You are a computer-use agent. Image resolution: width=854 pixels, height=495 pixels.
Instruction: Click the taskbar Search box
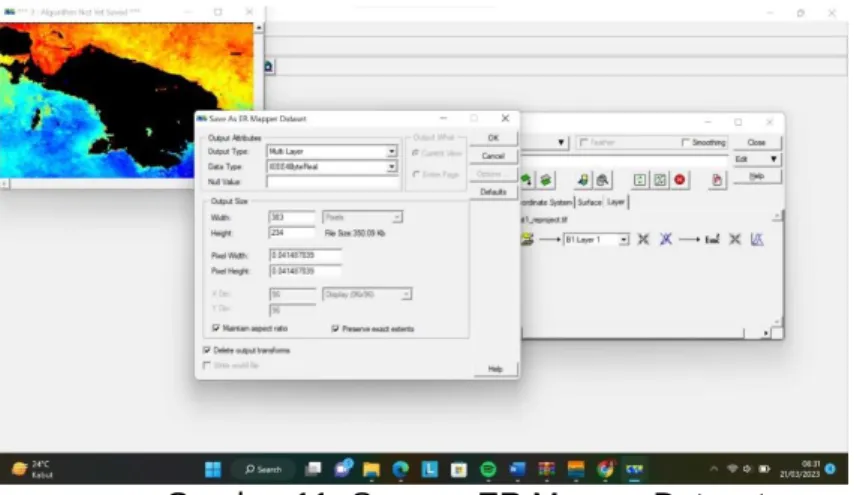(x=264, y=469)
